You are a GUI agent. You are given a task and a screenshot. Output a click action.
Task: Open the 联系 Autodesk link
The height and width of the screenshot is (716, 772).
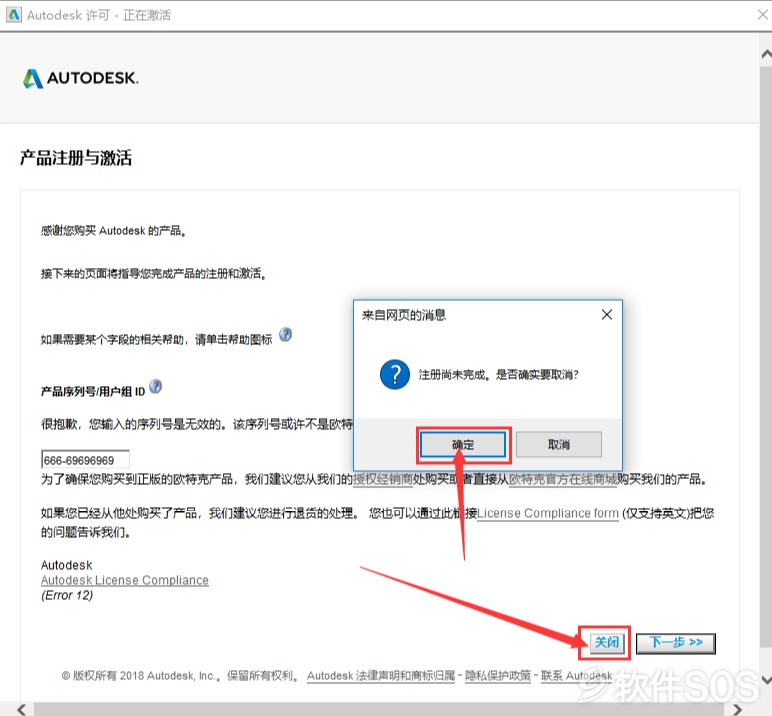coord(577,676)
